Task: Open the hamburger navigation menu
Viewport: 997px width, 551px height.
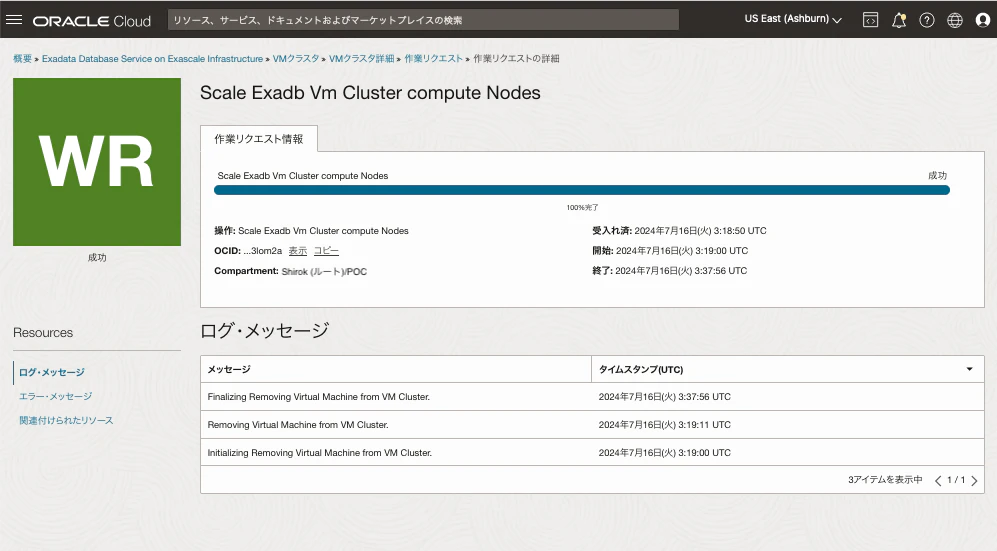Action: point(13,20)
